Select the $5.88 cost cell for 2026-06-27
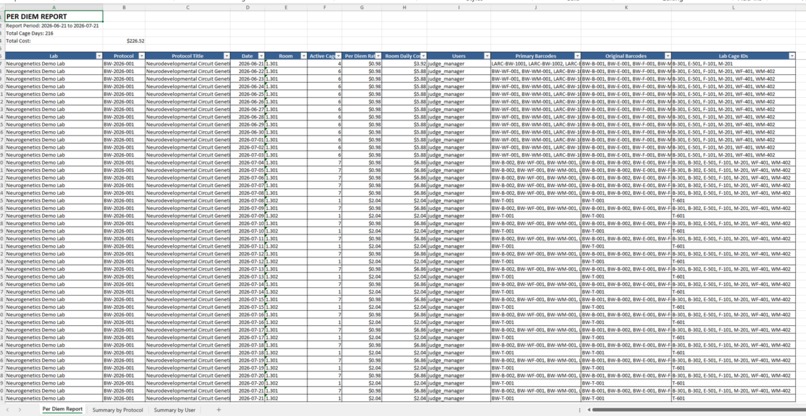The height and width of the screenshot is (416, 806). (x=405, y=109)
